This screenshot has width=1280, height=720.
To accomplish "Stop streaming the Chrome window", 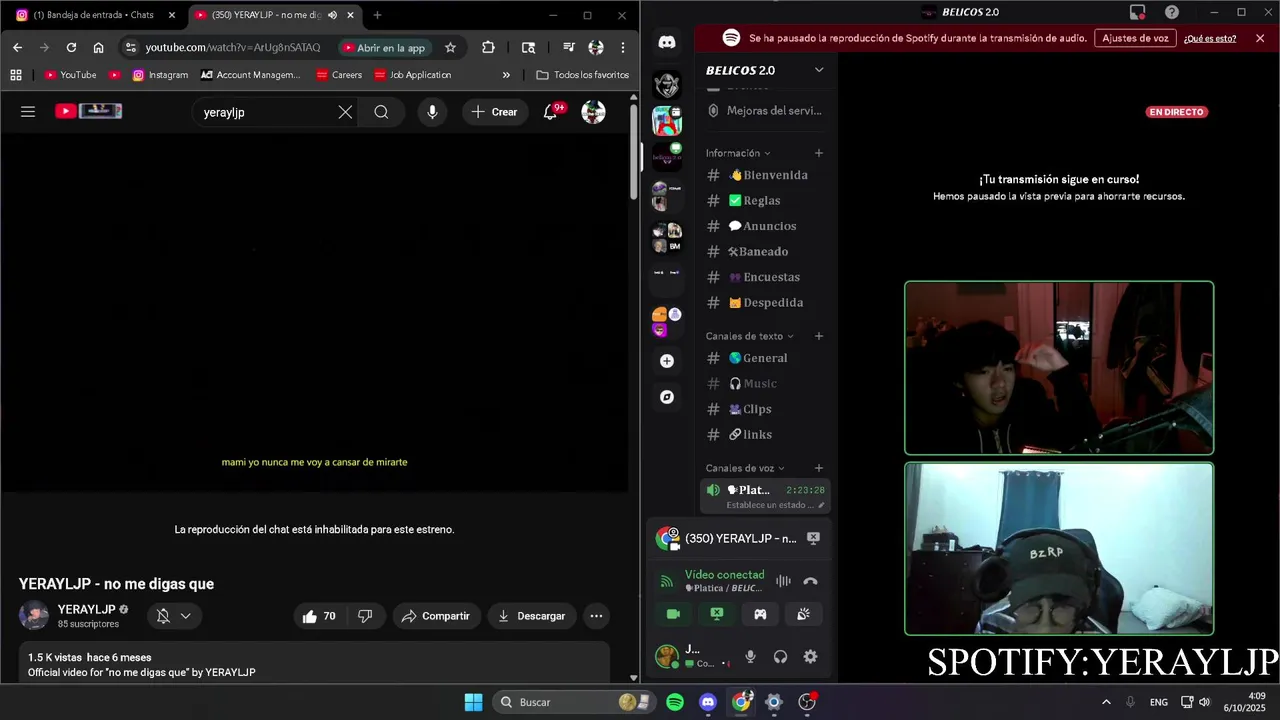I will [x=813, y=538].
